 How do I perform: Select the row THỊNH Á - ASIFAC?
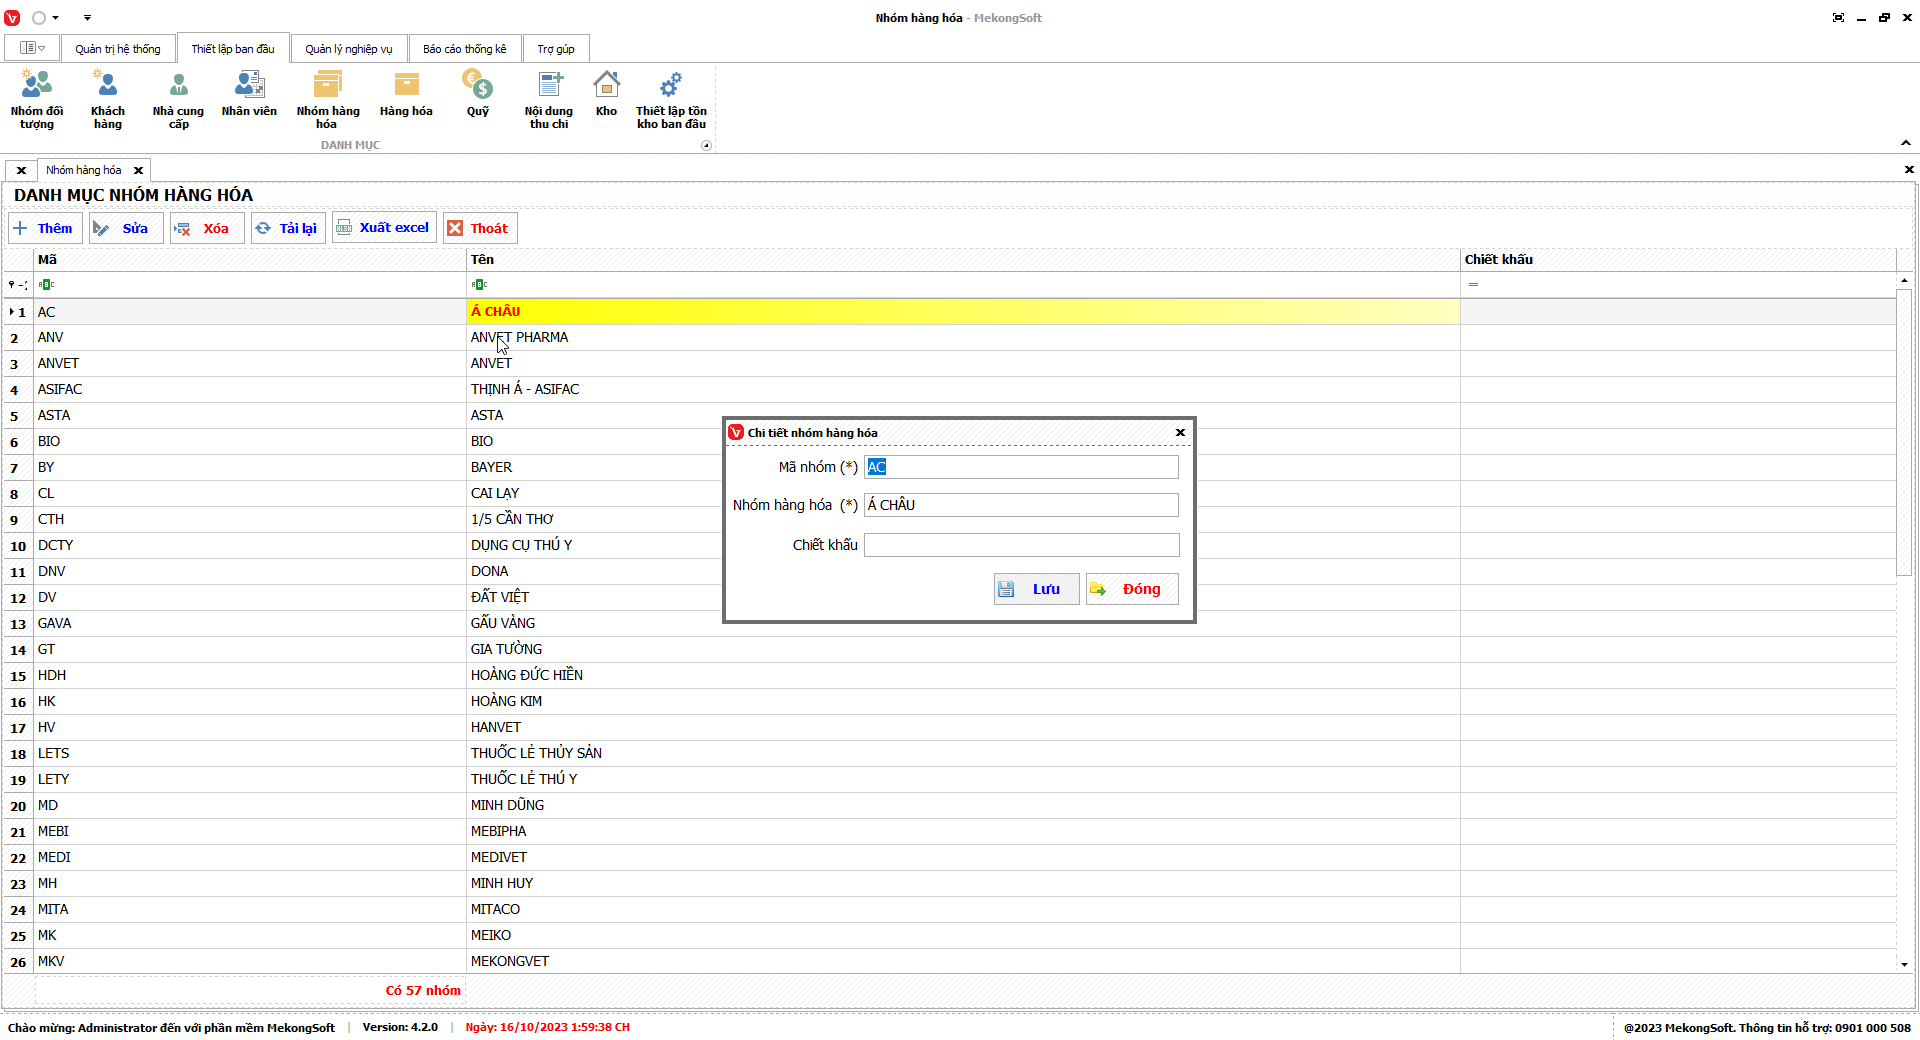pos(949,390)
